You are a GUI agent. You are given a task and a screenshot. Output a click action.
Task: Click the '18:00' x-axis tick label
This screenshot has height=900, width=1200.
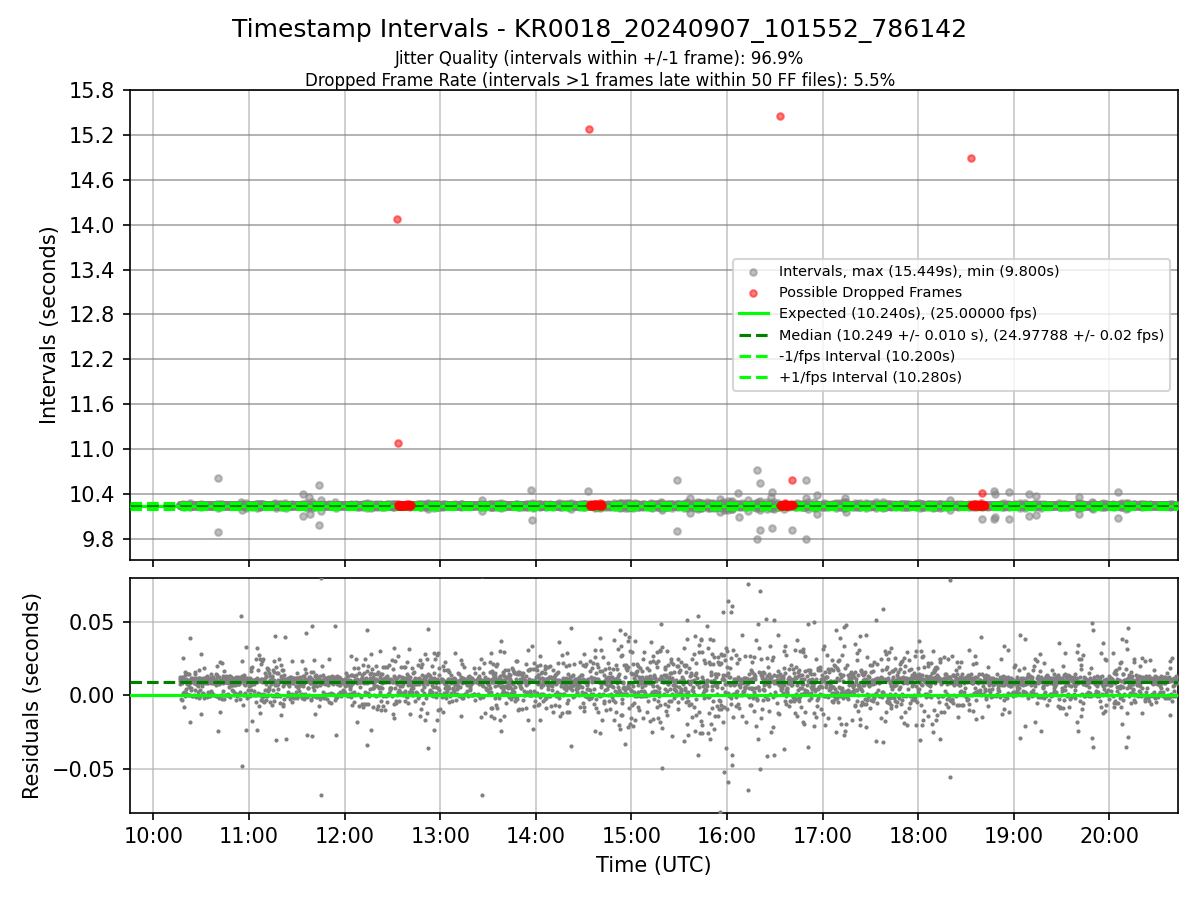(x=918, y=835)
